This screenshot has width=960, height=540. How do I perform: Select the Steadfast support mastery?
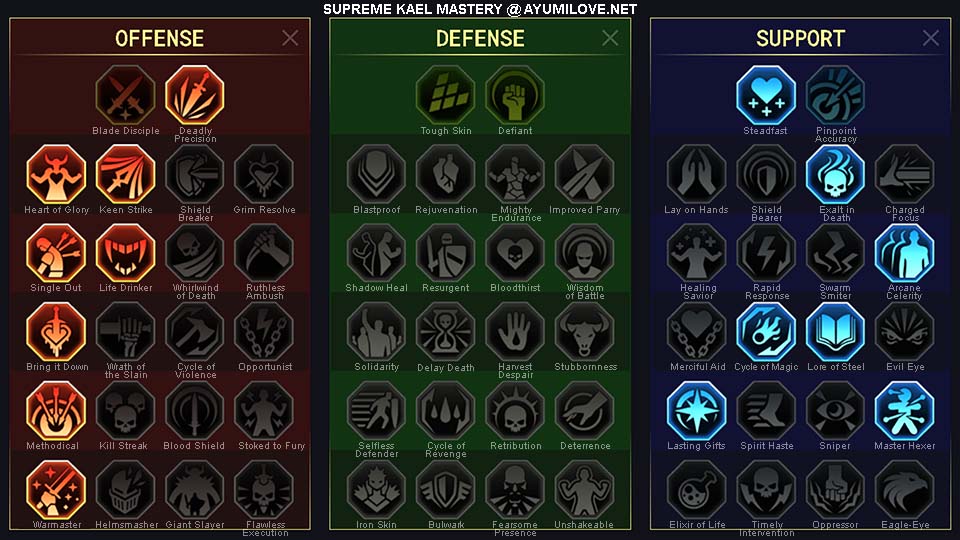[766, 96]
